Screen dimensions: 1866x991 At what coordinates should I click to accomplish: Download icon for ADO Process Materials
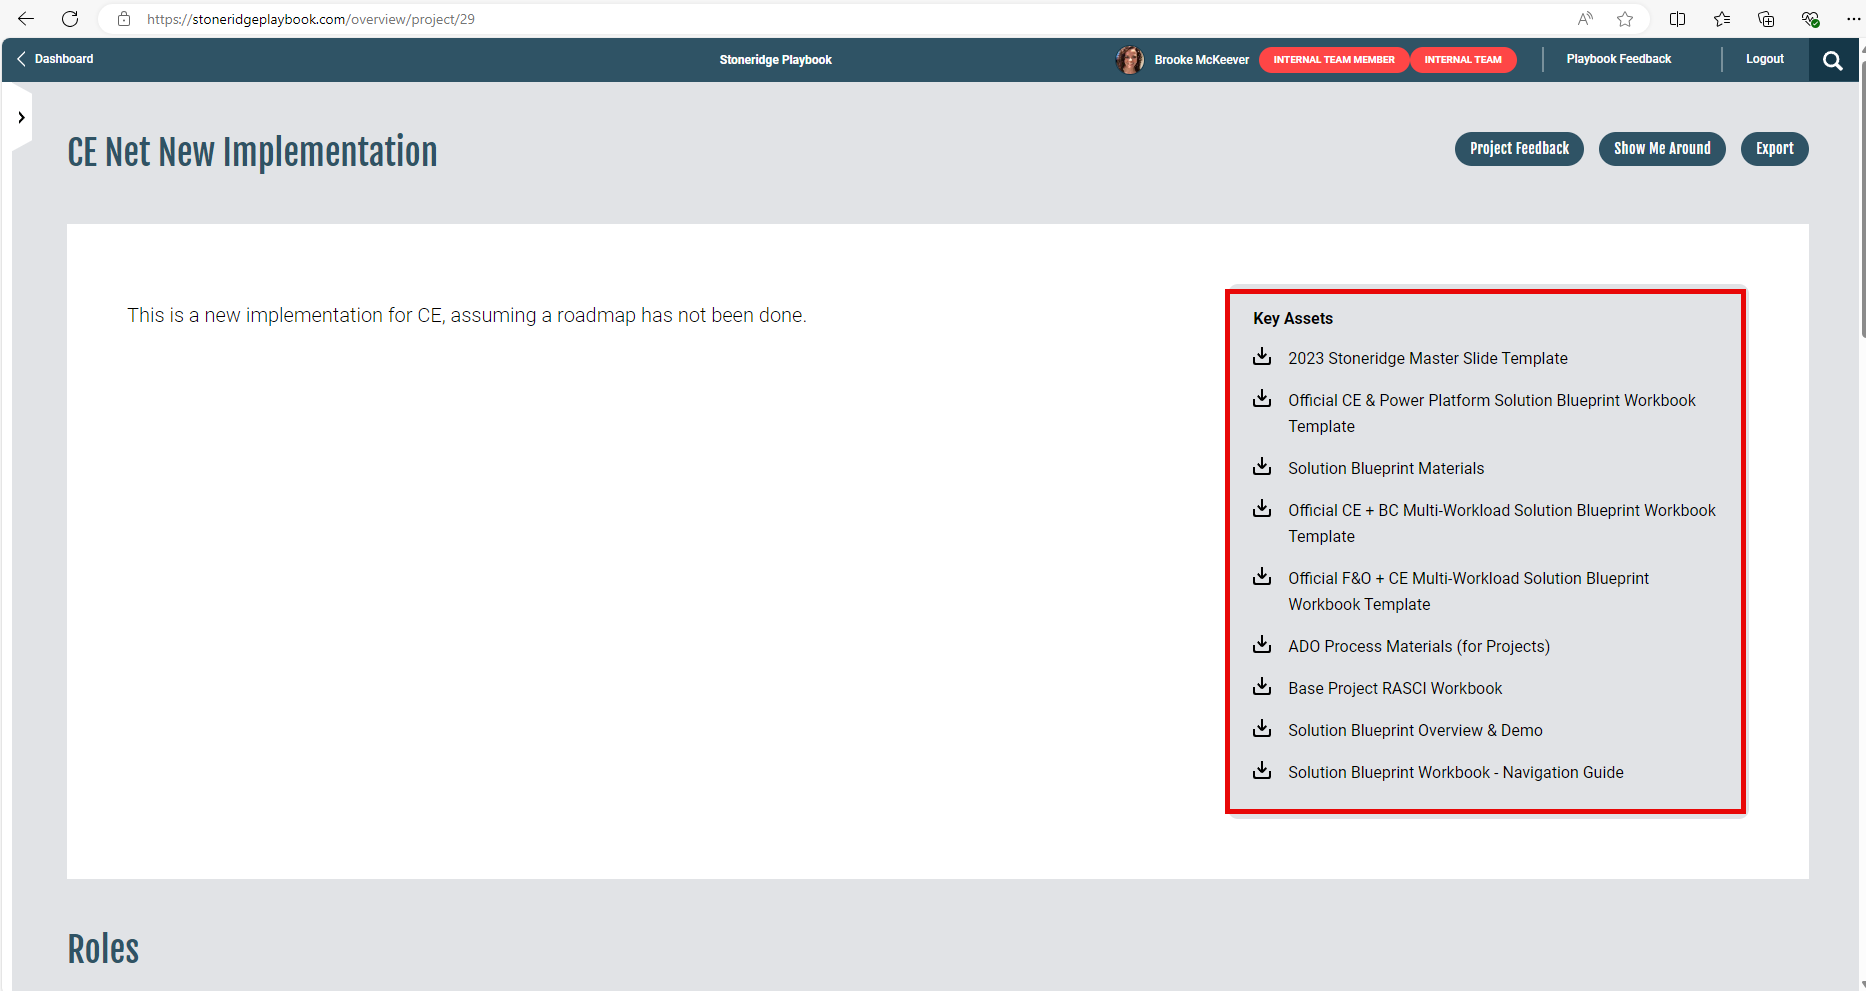click(x=1262, y=645)
